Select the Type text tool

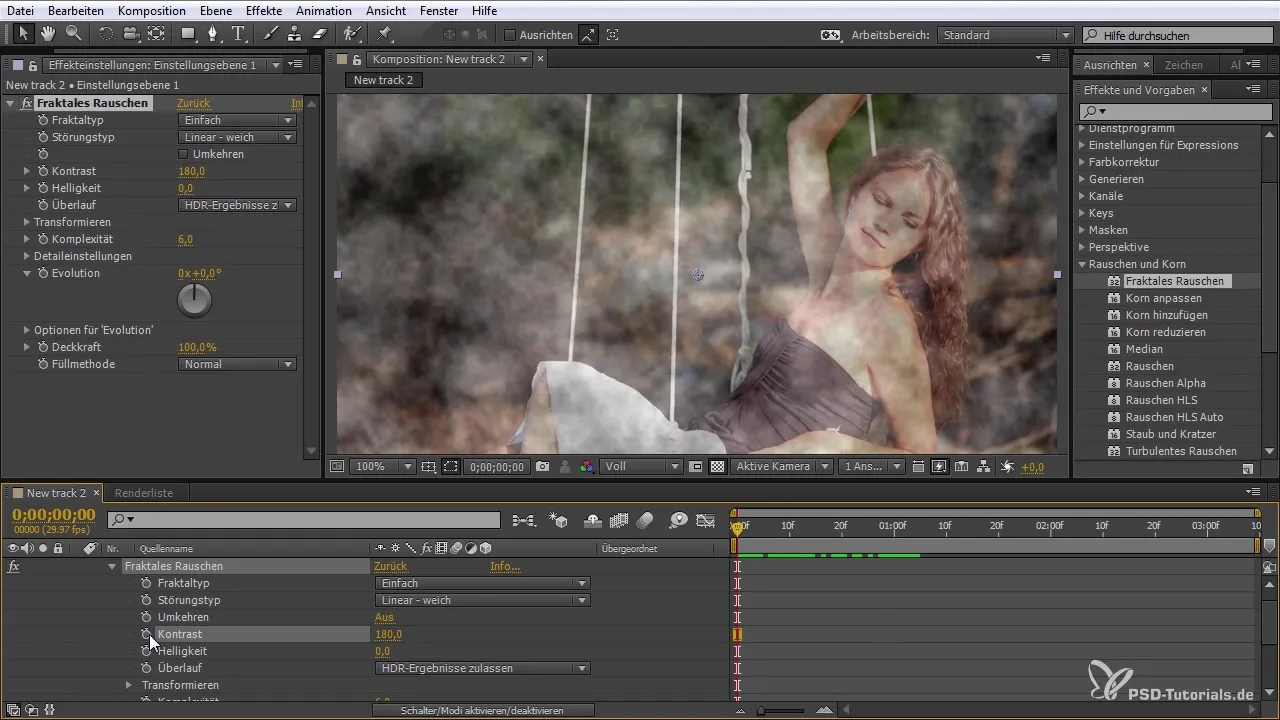(x=238, y=33)
